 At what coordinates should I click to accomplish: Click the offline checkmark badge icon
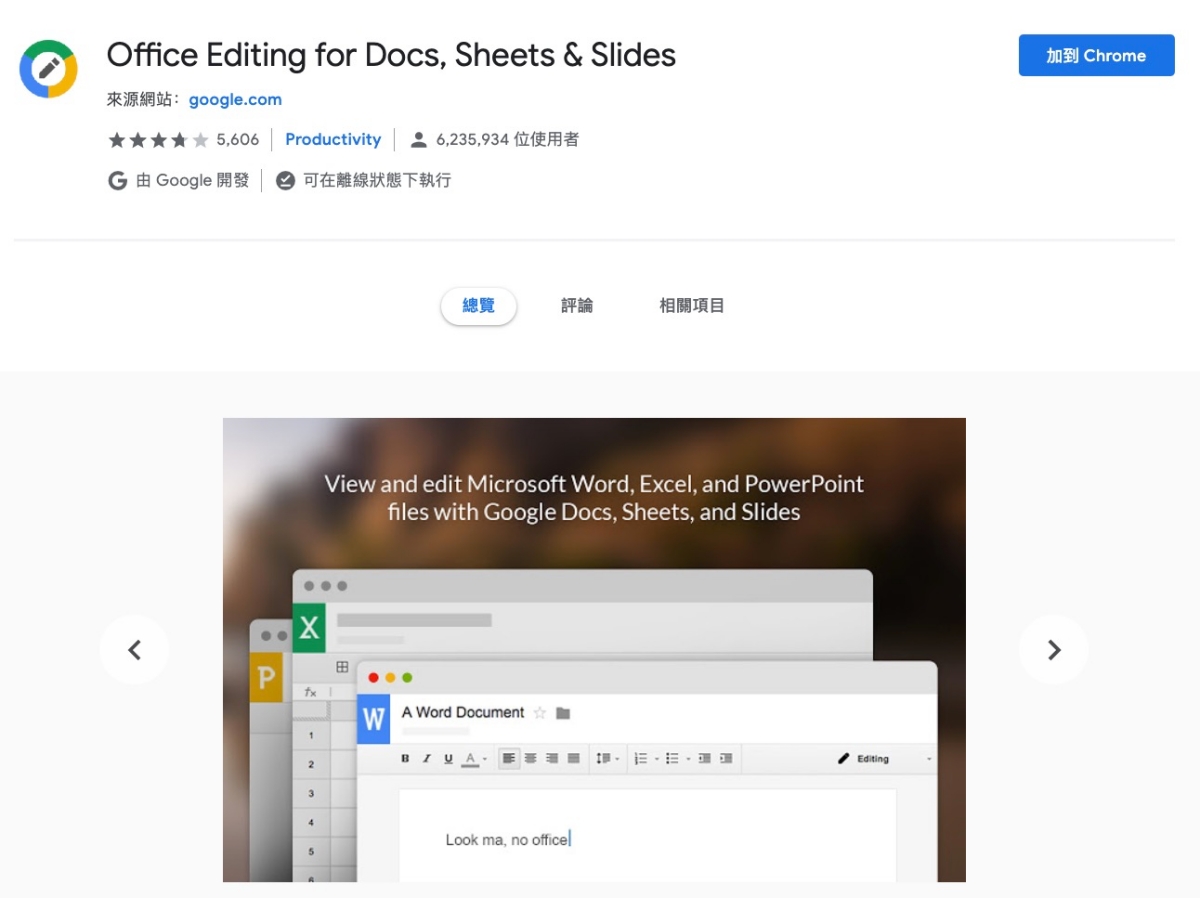pyautogui.click(x=285, y=180)
